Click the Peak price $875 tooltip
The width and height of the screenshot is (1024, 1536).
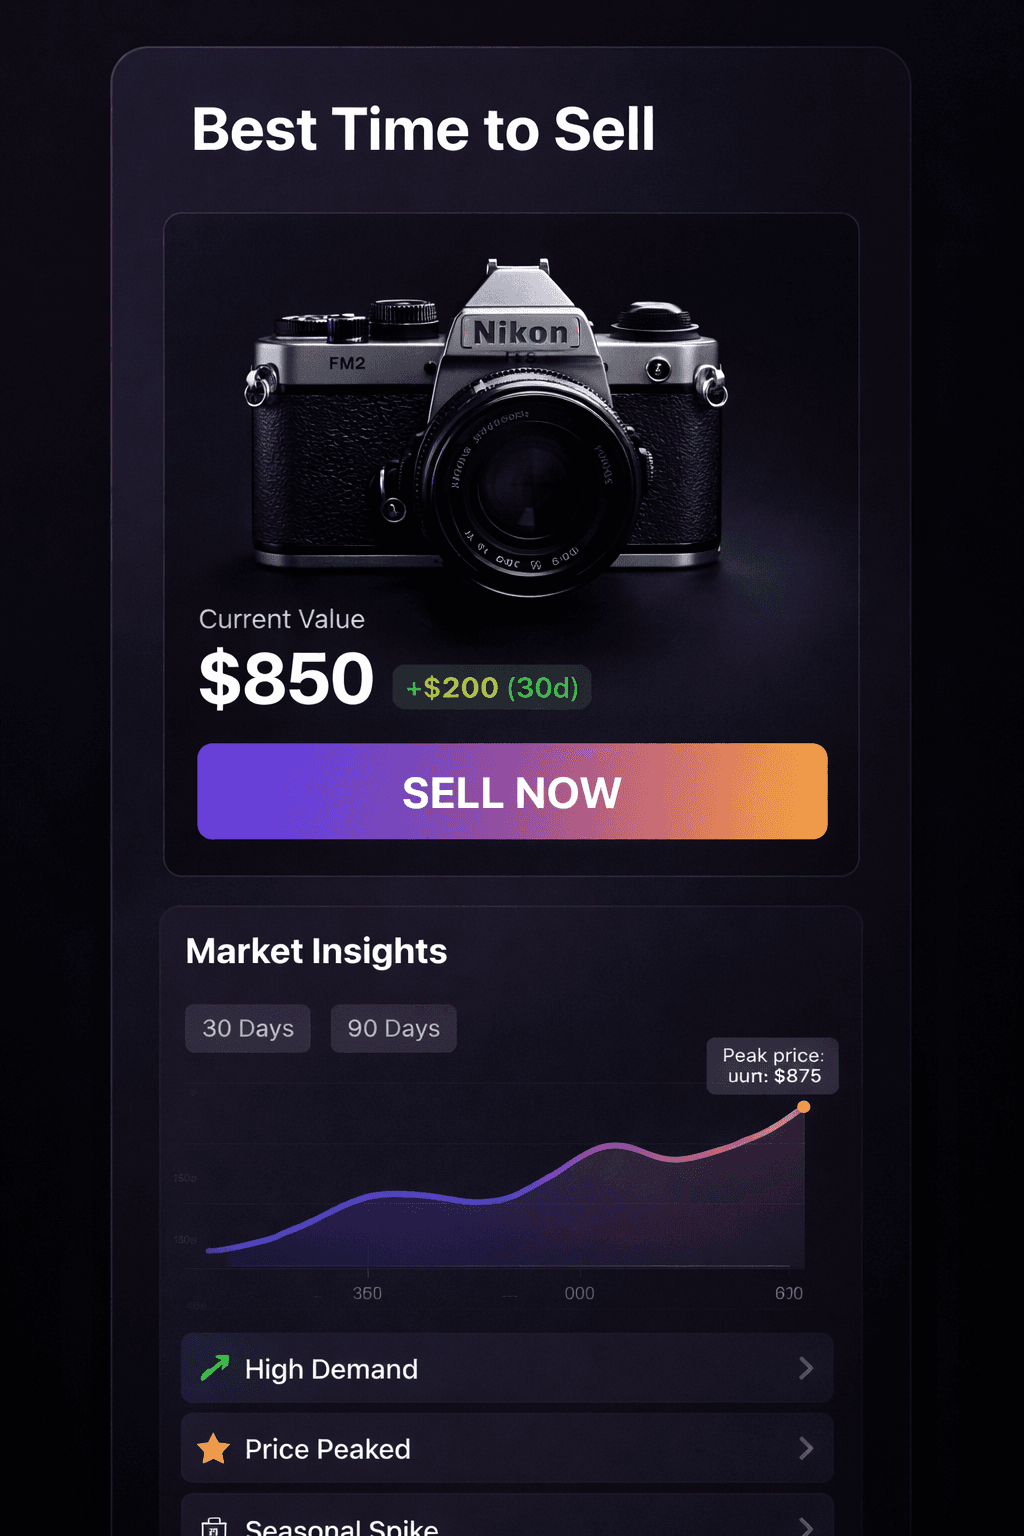pos(773,1066)
